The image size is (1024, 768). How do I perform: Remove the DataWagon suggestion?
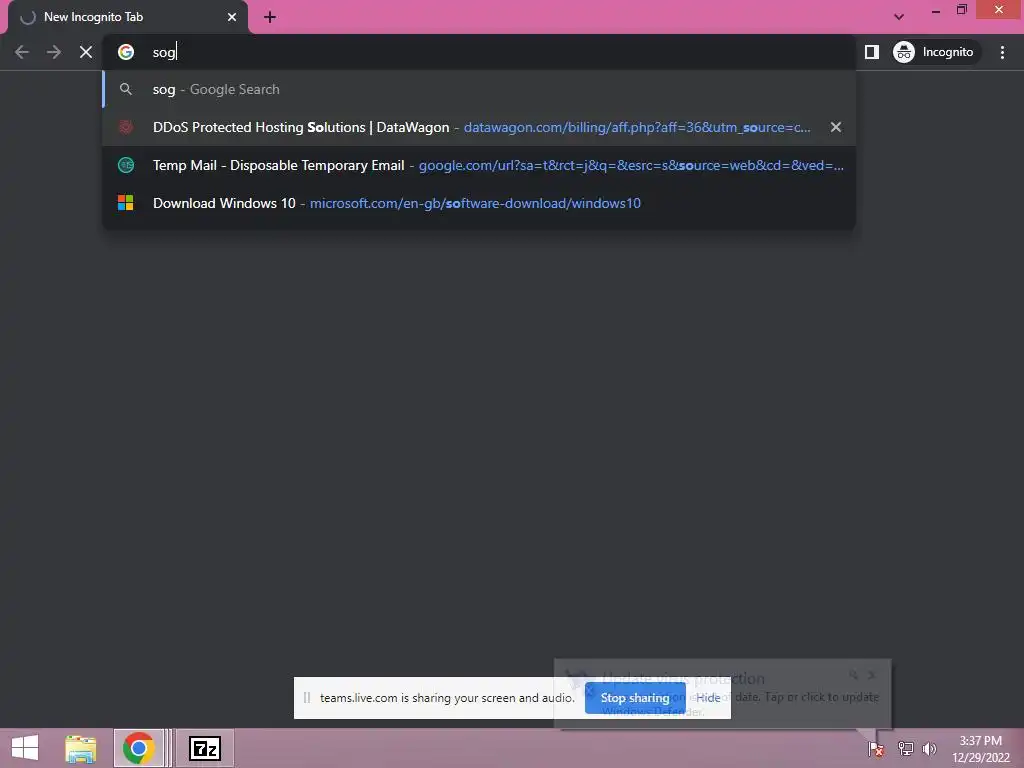(x=835, y=127)
